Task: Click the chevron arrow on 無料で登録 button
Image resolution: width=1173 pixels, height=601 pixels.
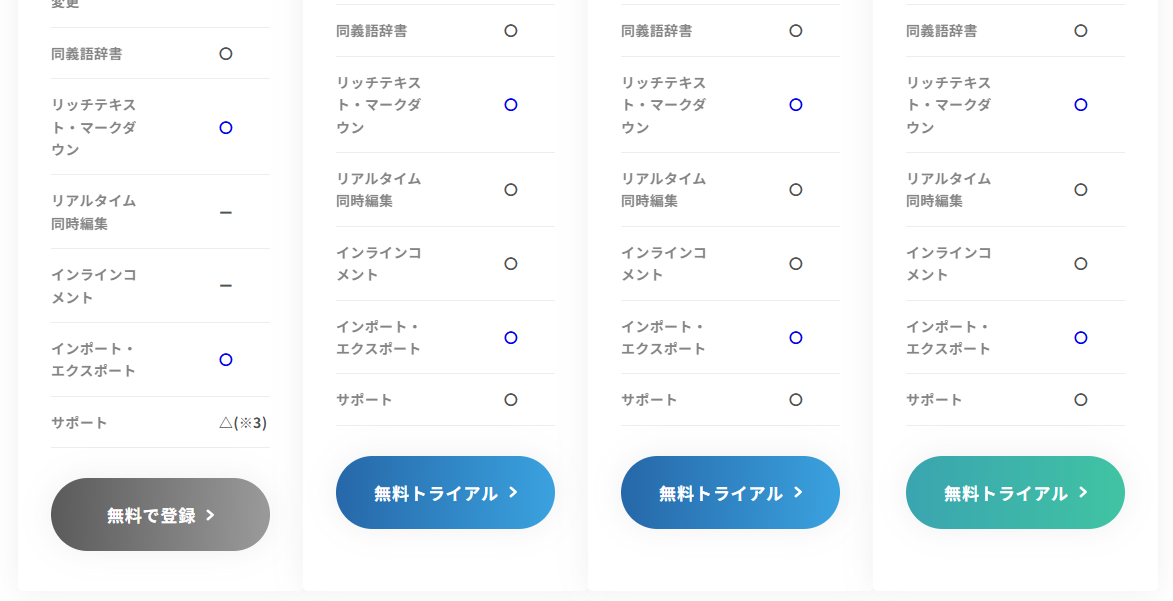Action: tap(210, 515)
